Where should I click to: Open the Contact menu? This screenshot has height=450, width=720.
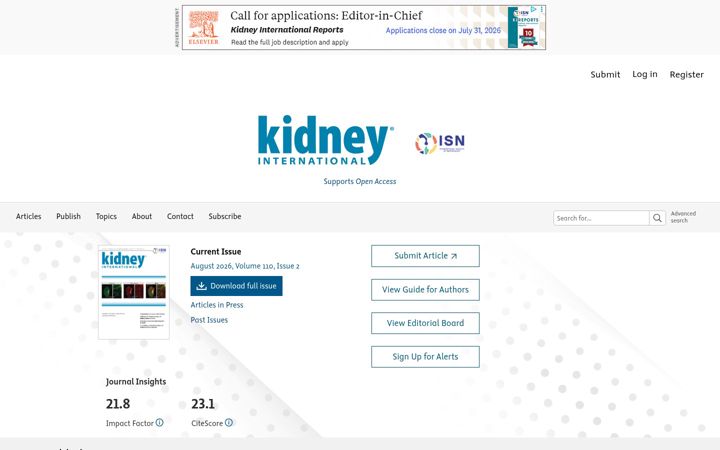pos(180,216)
